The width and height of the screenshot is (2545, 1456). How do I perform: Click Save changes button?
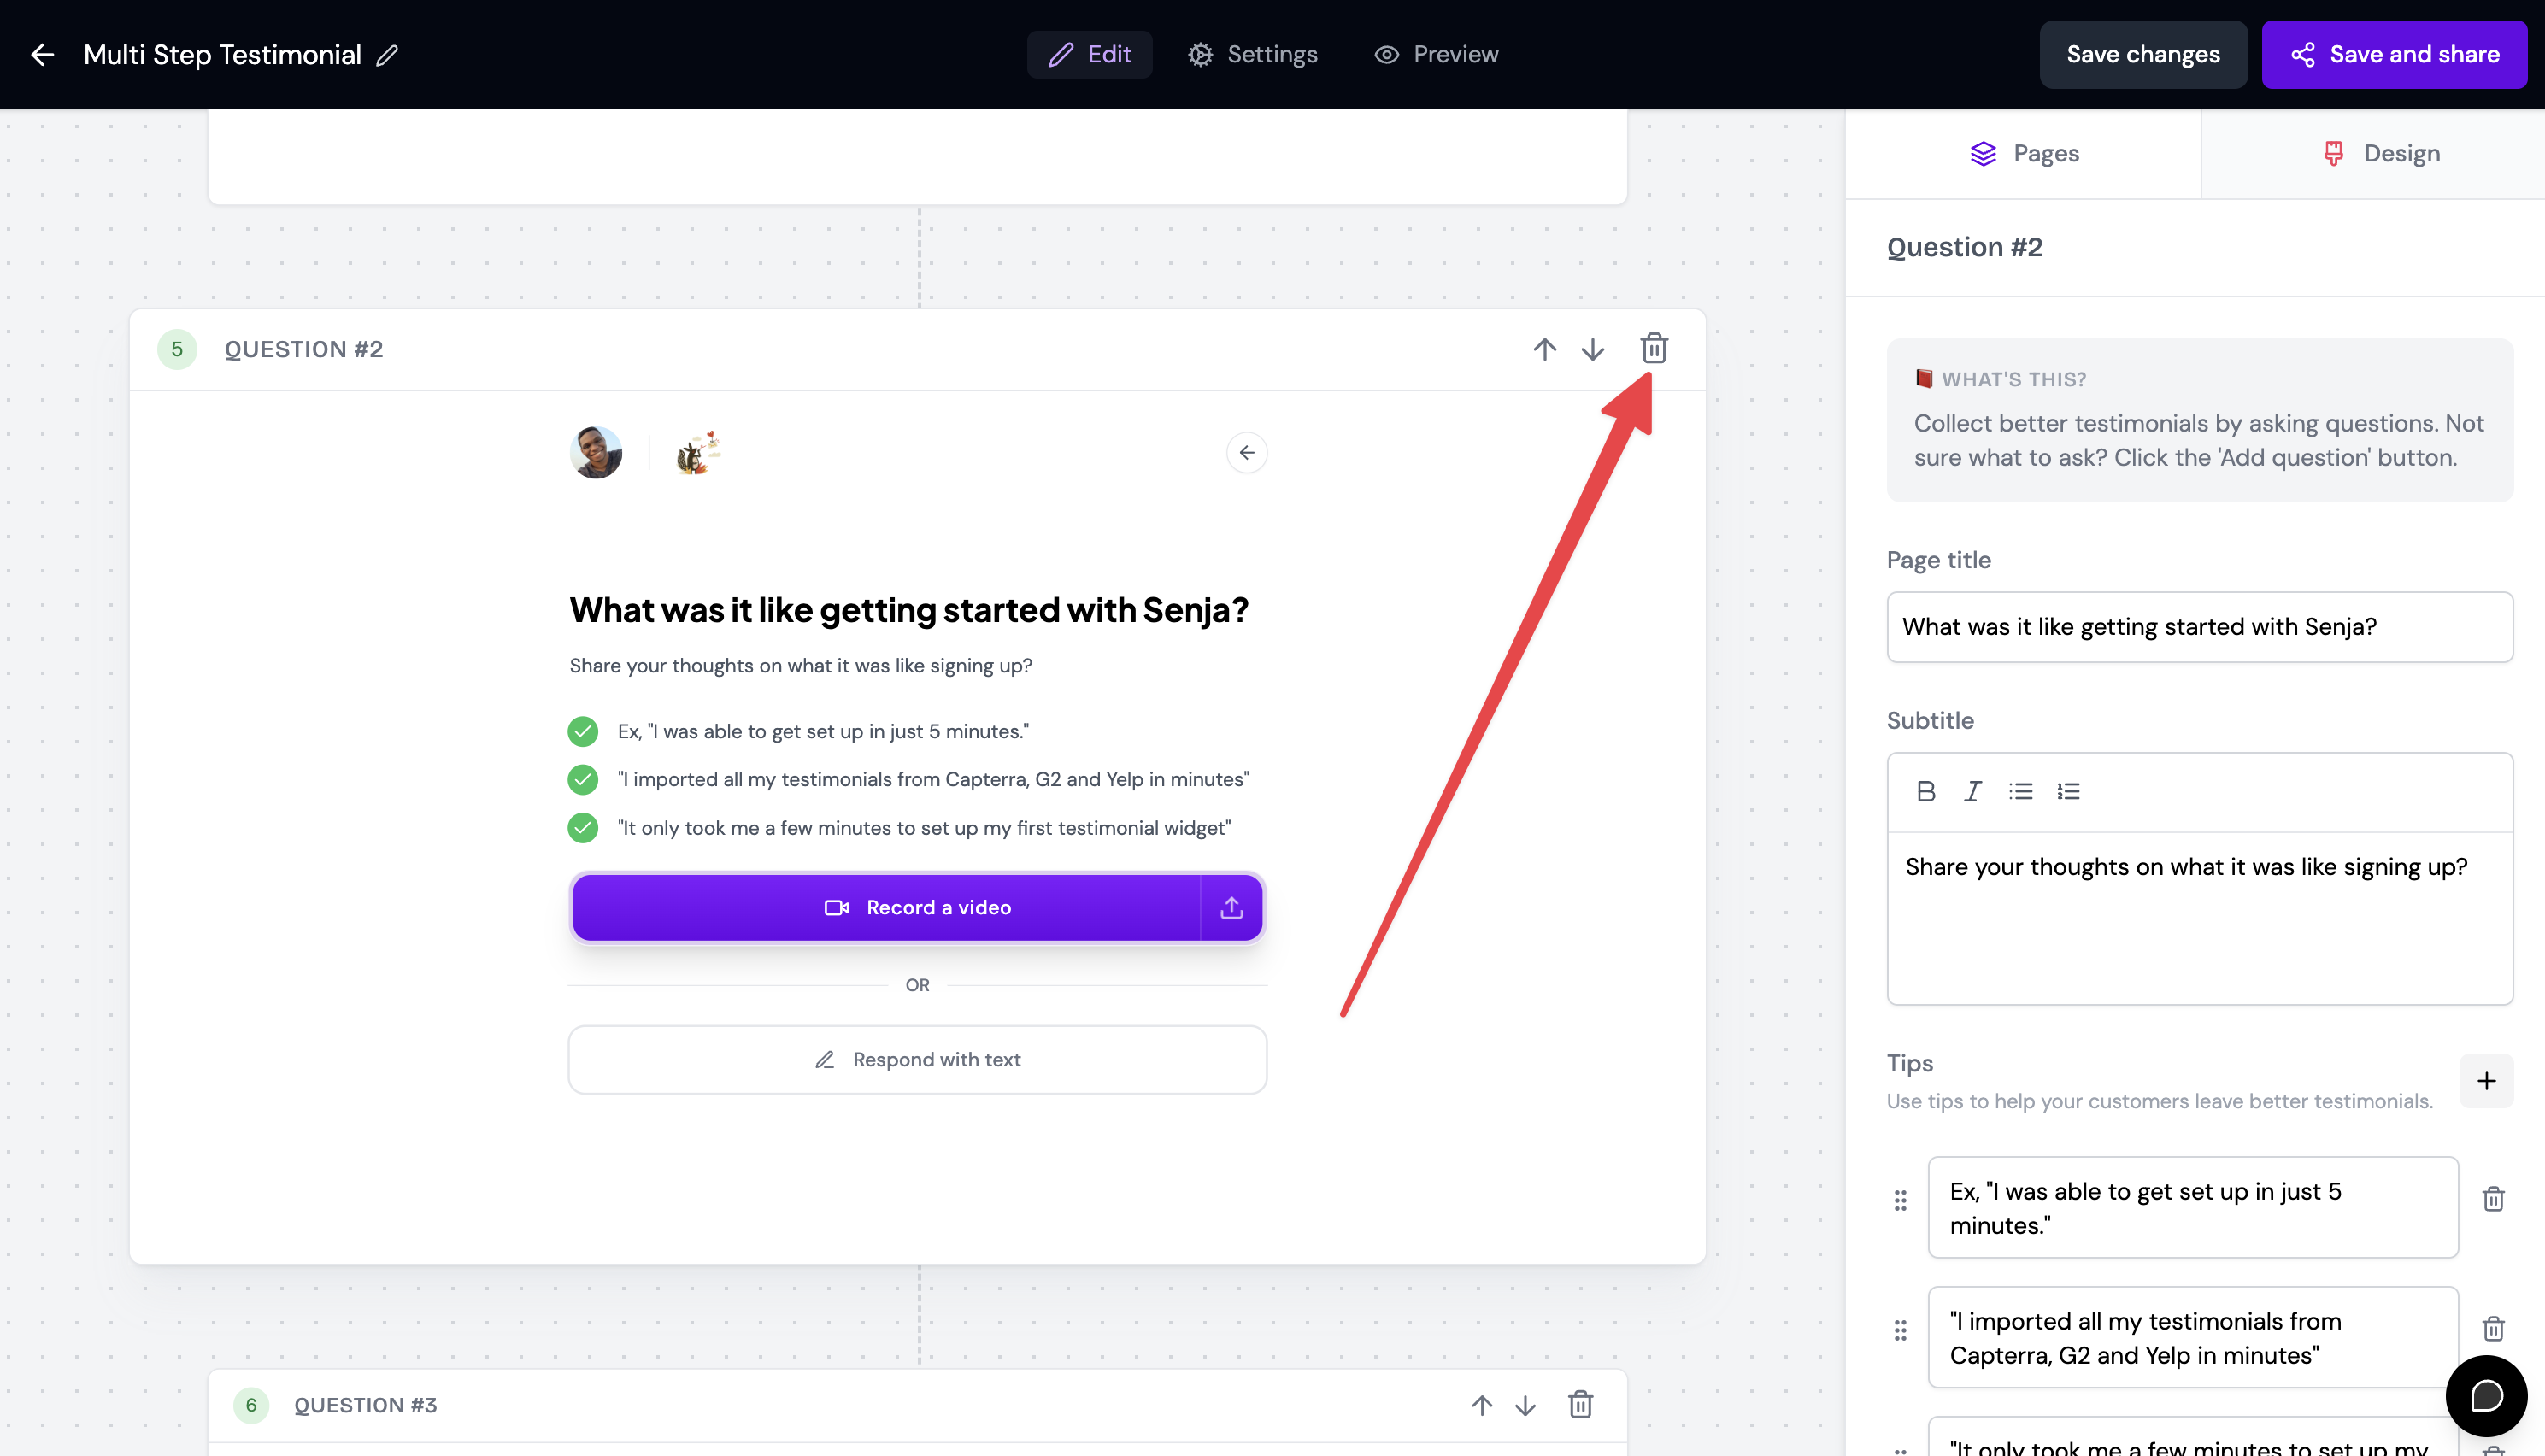coord(2143,54)
